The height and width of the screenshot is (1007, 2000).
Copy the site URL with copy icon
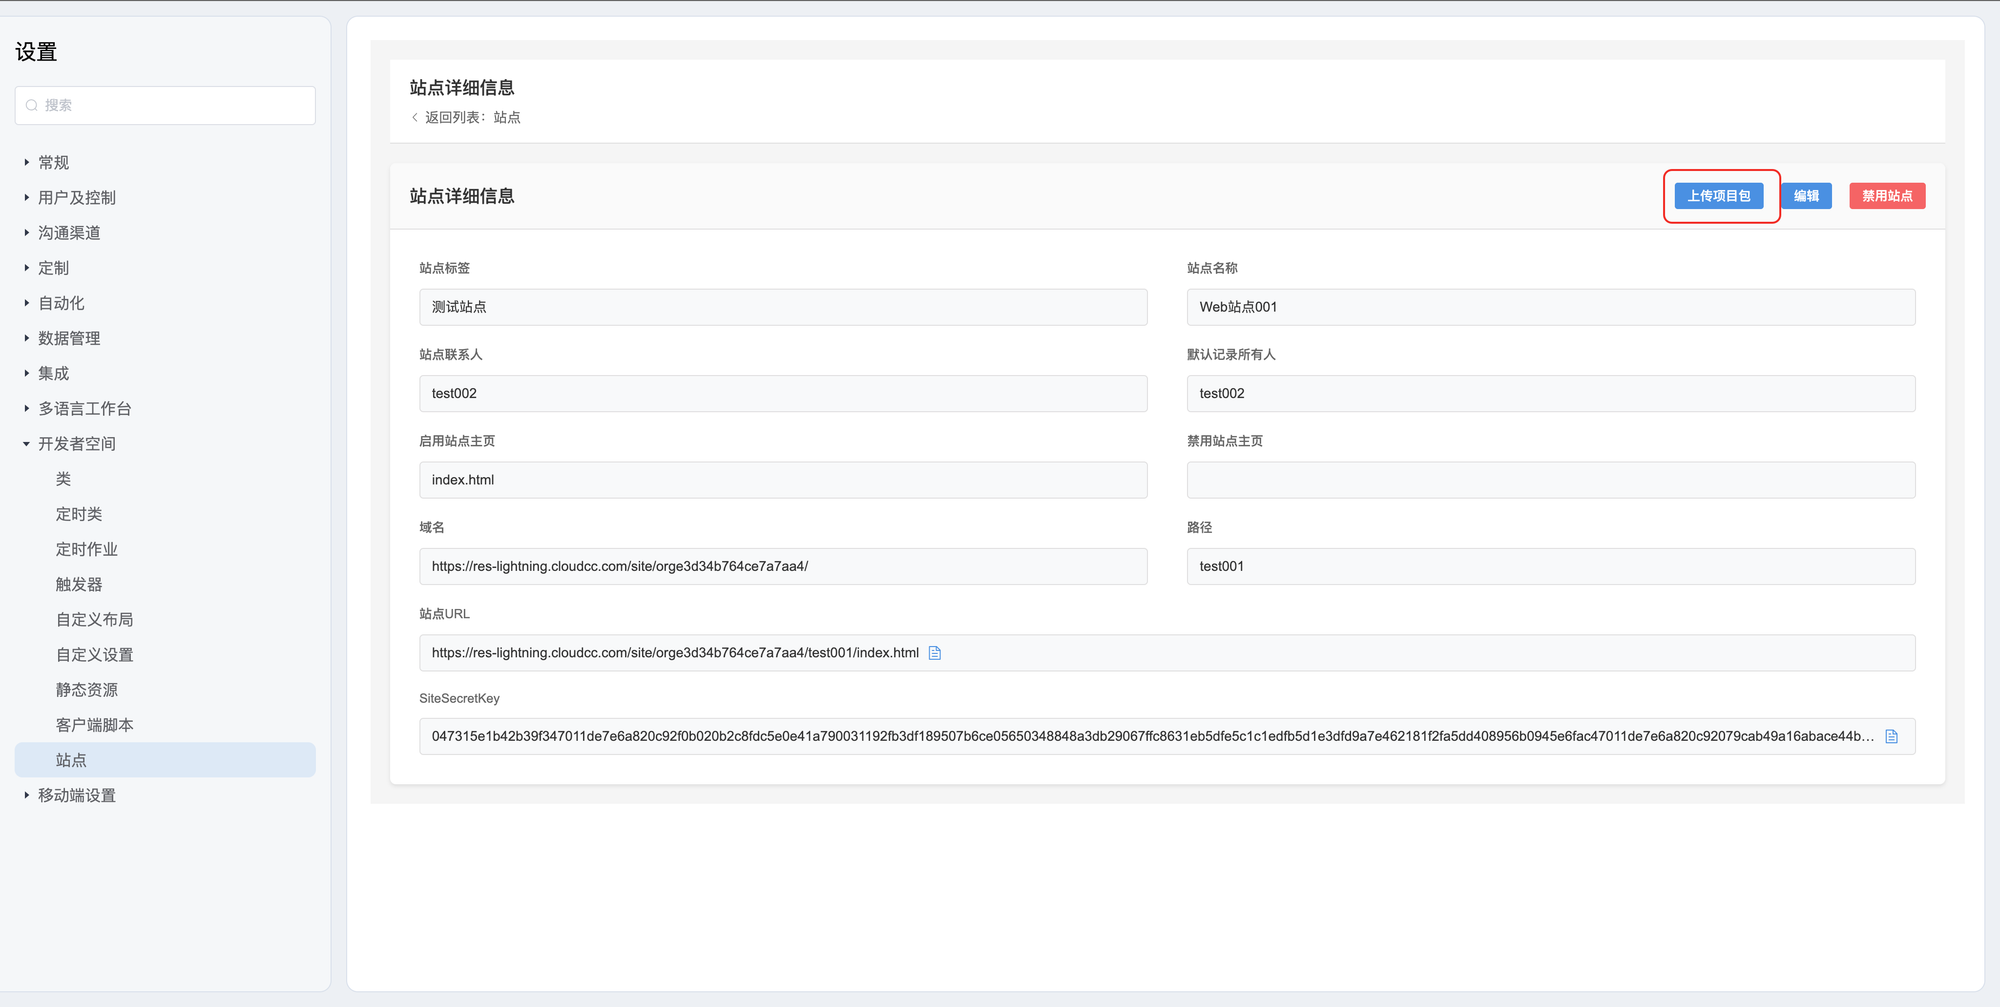point(935,653)
